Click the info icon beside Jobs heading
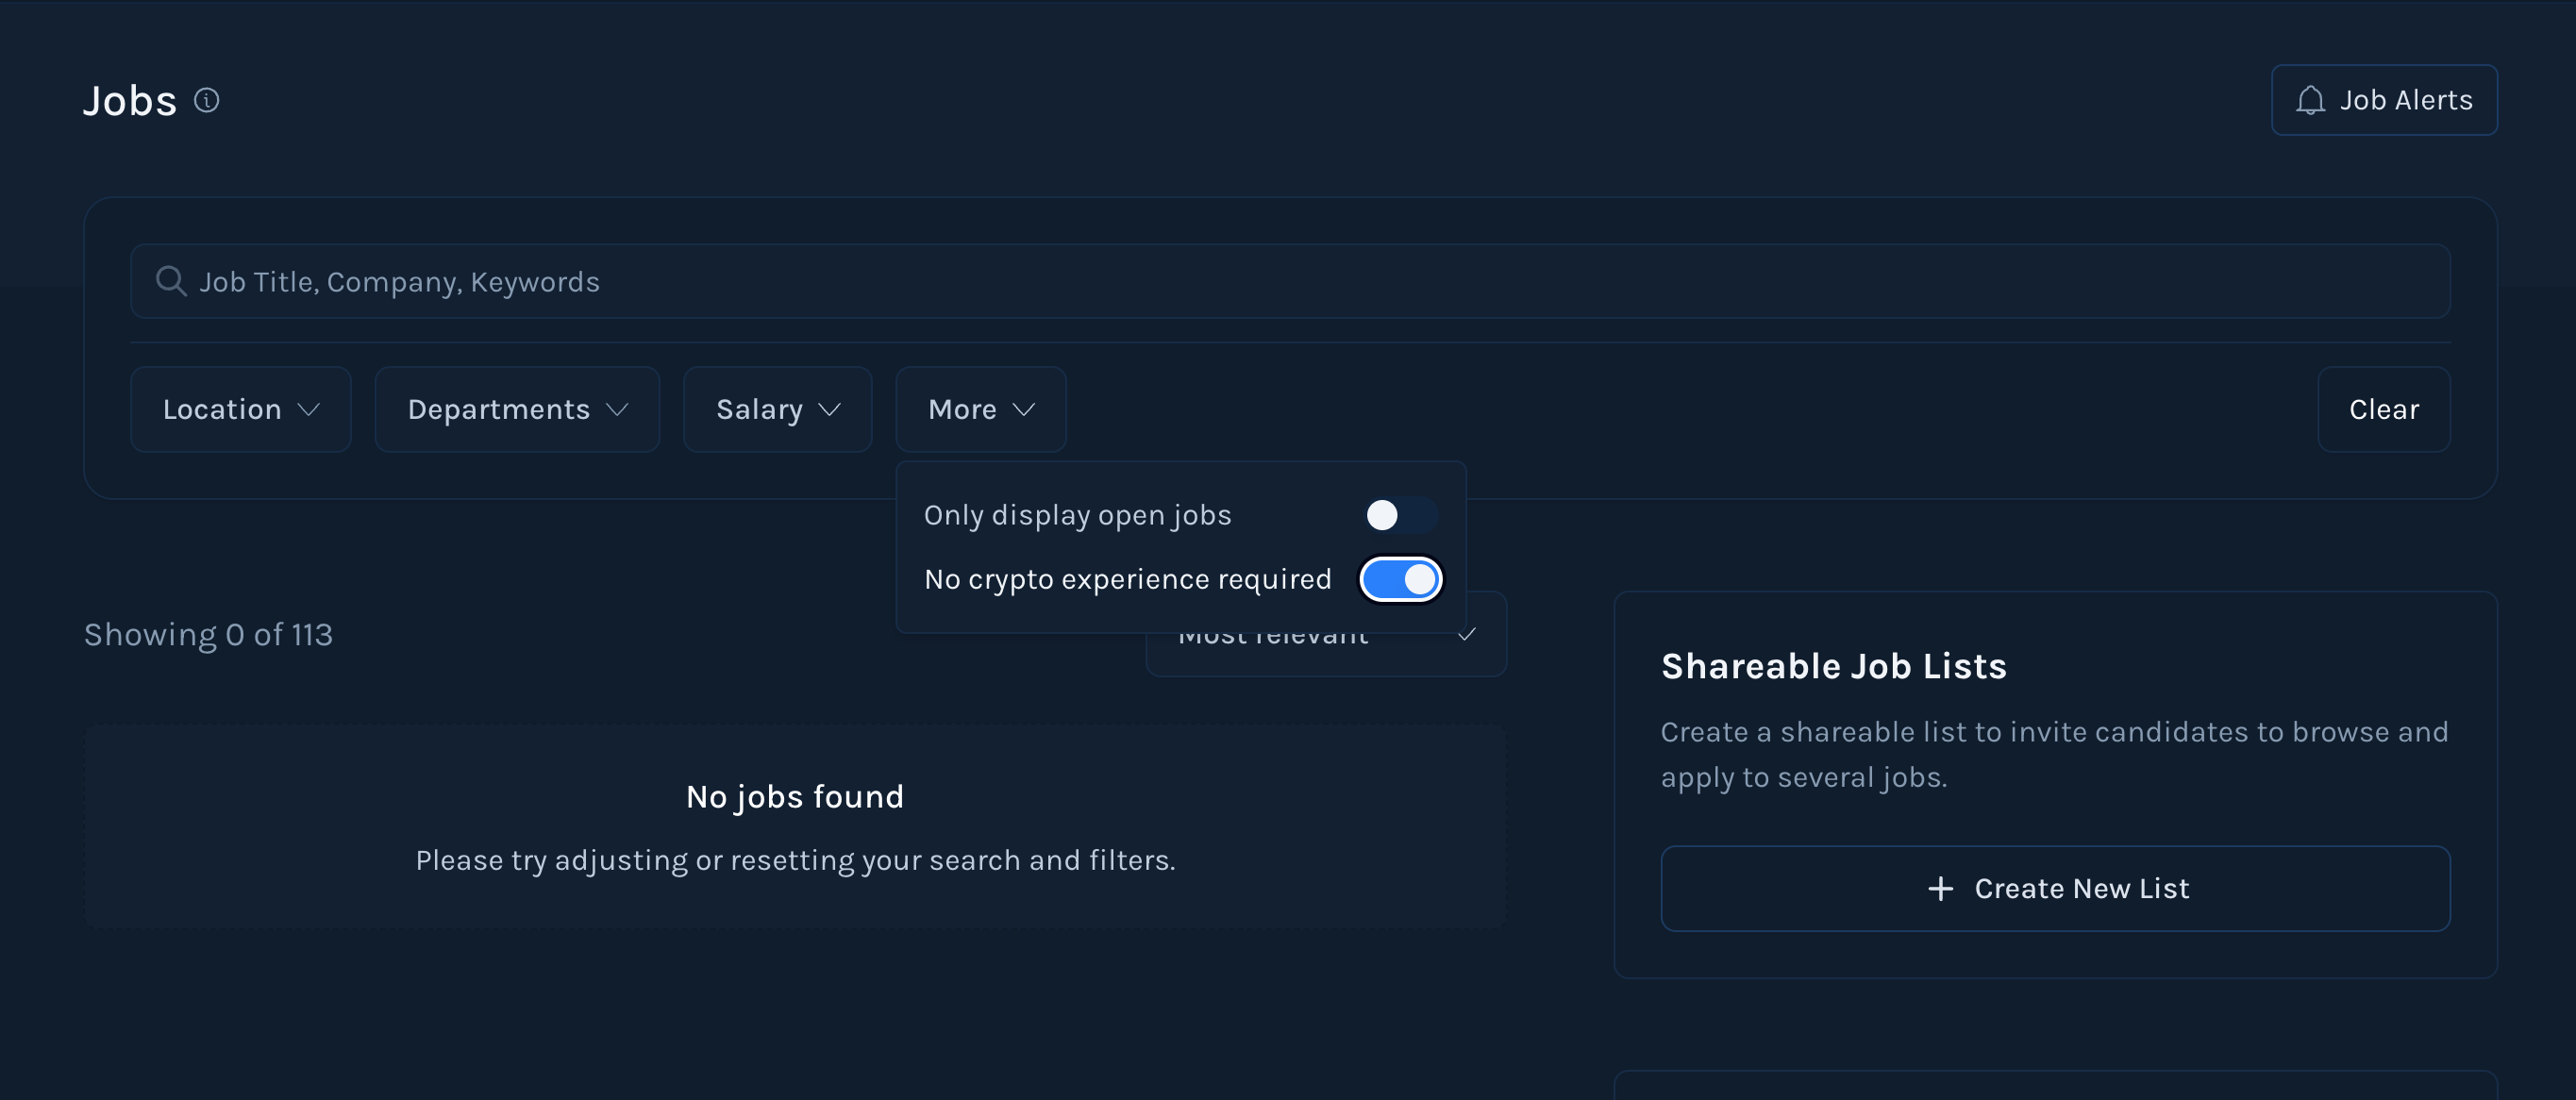Image resolution: width=2576 pixels, height=1100 pixels. pos(206,100)
